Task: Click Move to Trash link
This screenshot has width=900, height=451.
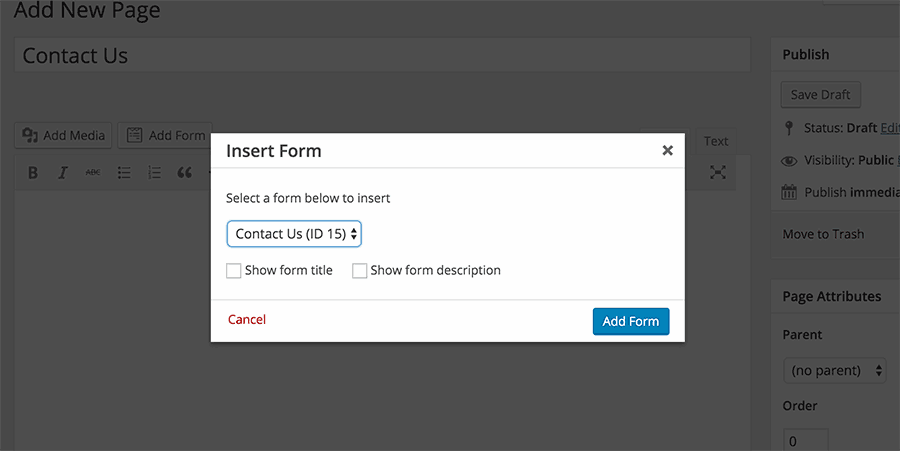Action: [823, 234]
